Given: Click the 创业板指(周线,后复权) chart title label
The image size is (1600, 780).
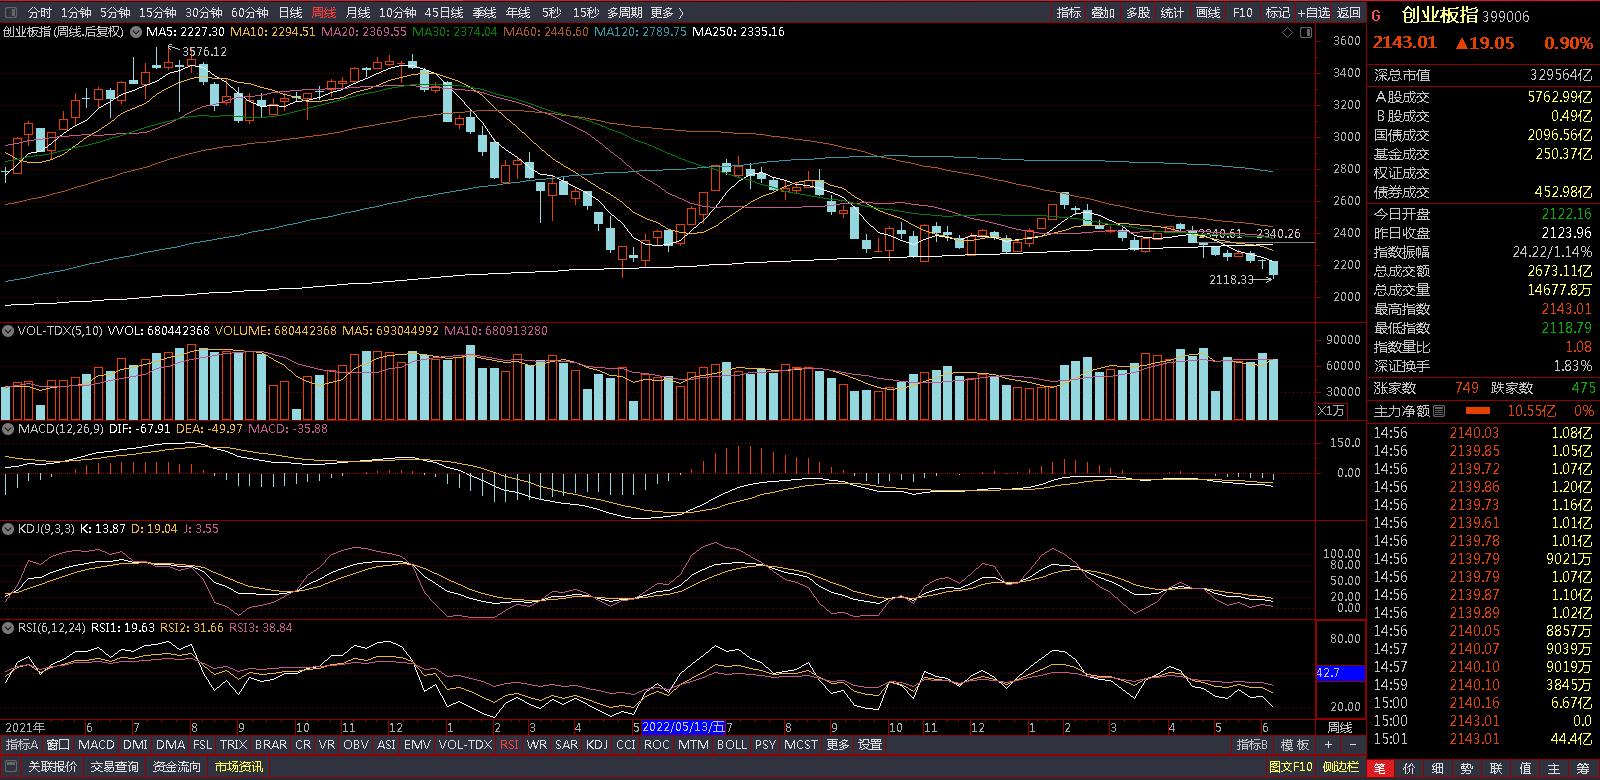Looking at the screenshot, I should point(63,32).
